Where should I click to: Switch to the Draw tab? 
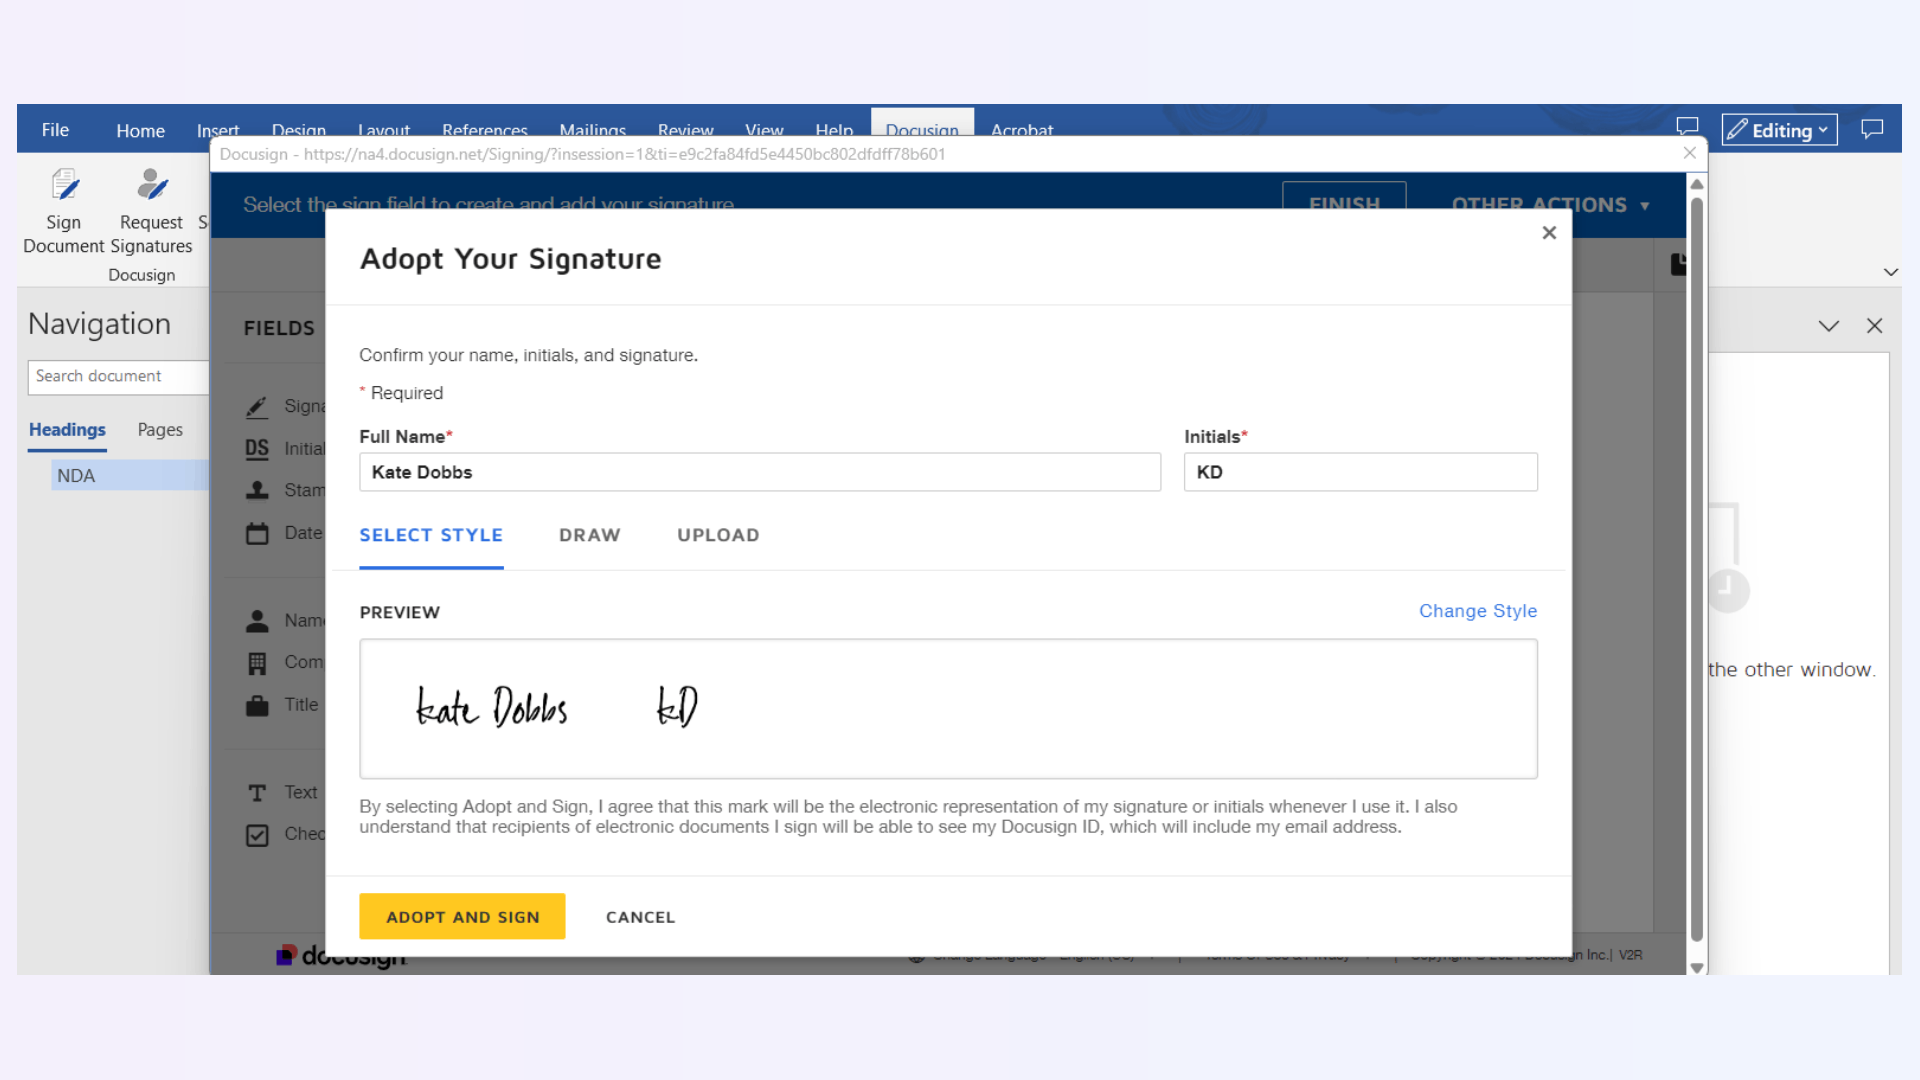click(x=589, y=535)
